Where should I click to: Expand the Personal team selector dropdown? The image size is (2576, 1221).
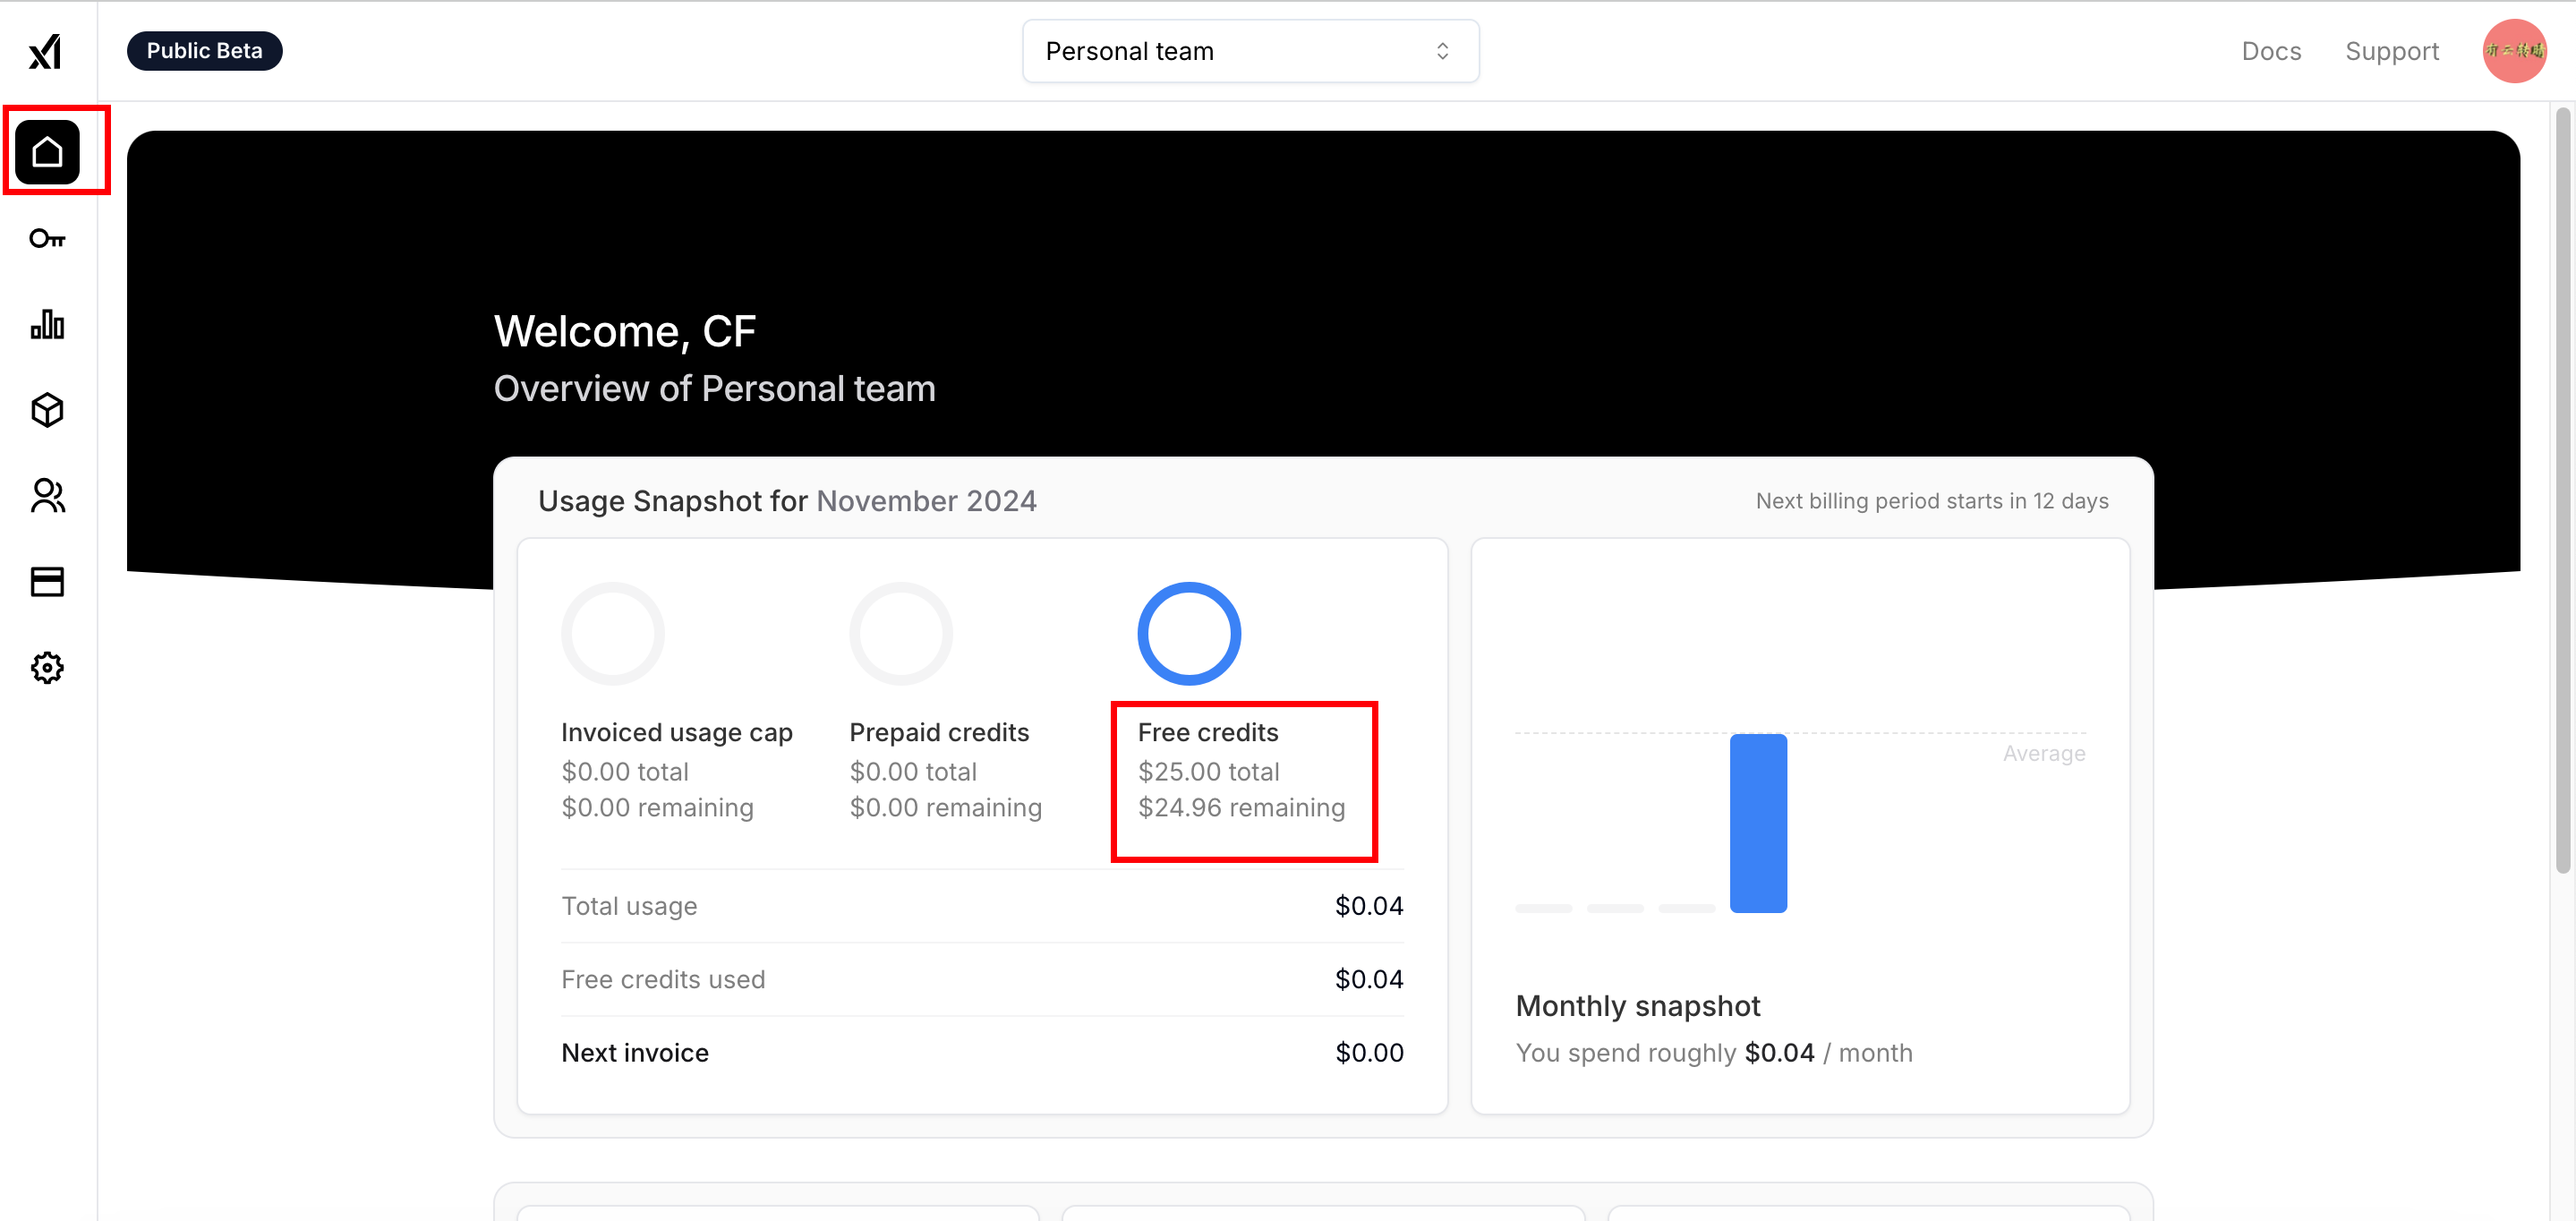1249,51
